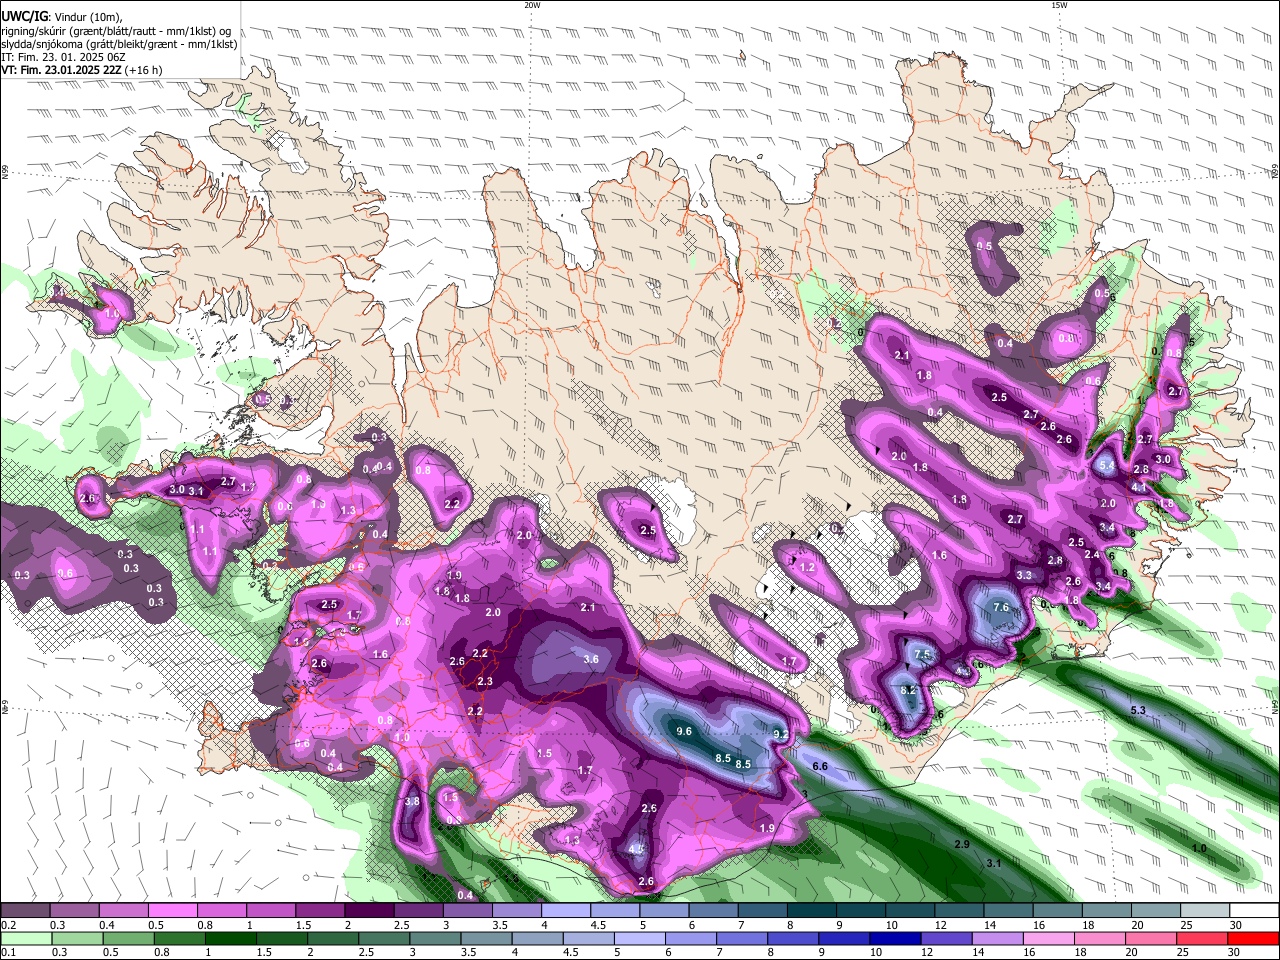Click the bright red swatch labeled 30
Screen dimensions: 1280x960
(x=1253, y=938)
